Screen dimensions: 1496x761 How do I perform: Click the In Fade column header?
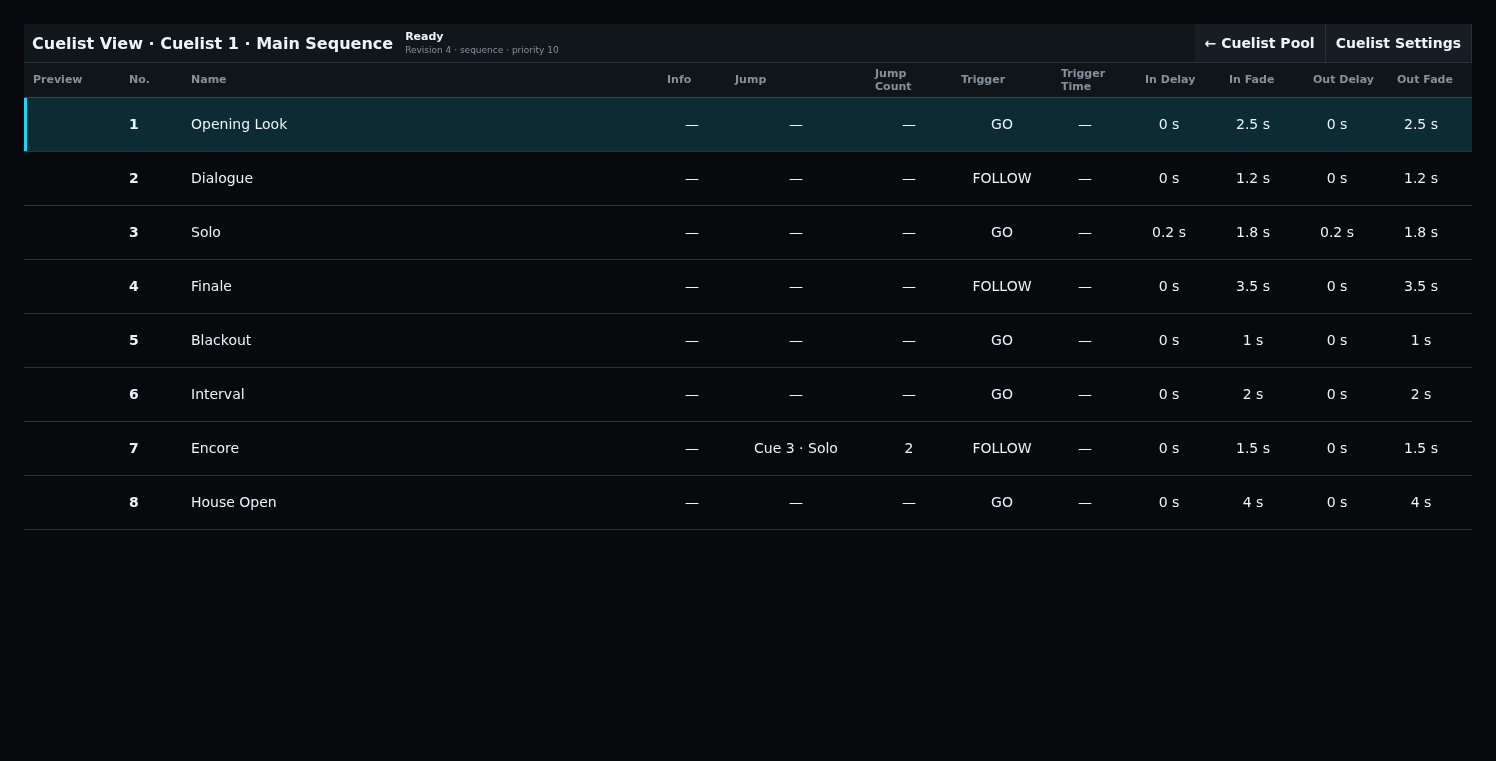click(x=1252, y=79)
